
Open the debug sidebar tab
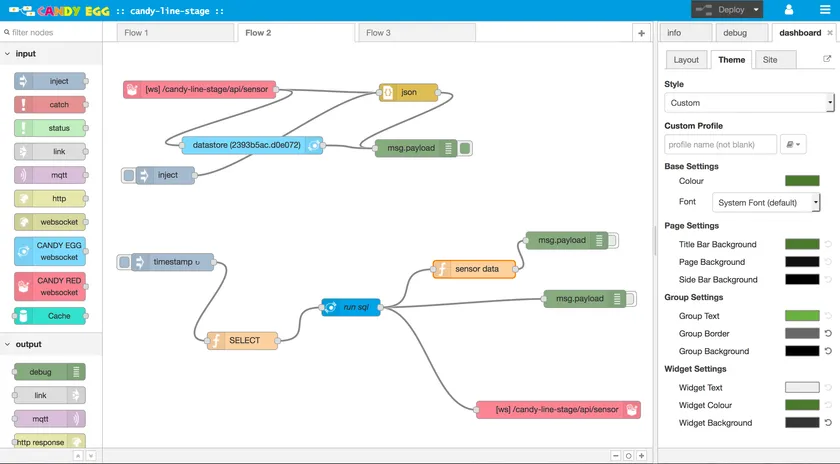coord(741,33)
